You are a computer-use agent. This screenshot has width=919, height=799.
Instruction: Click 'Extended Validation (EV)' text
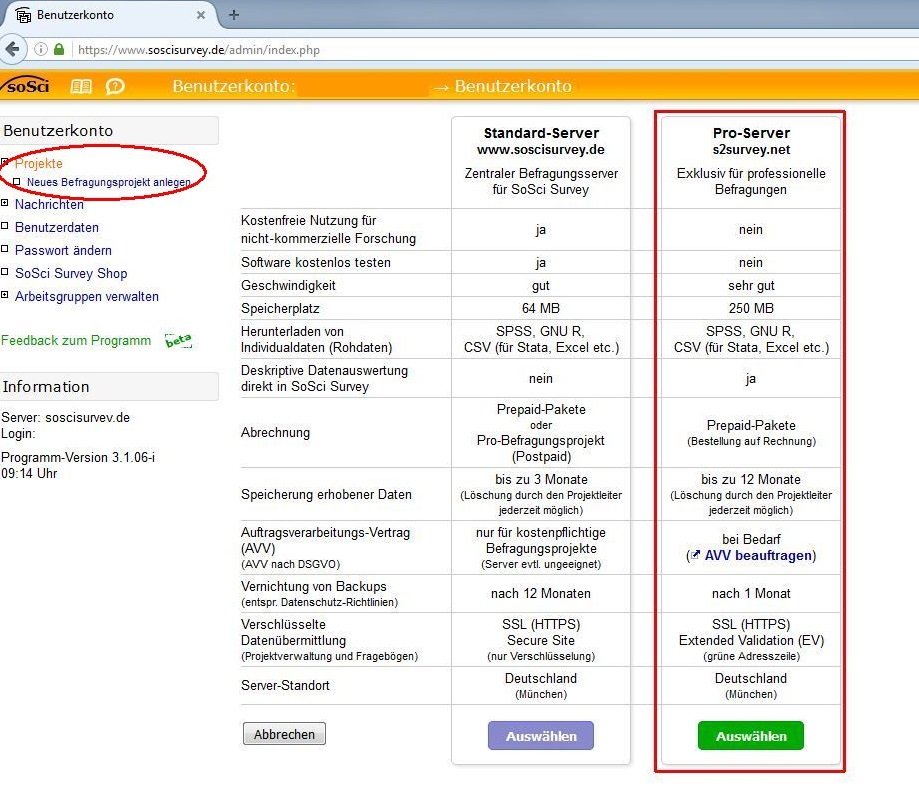[751, 640]
